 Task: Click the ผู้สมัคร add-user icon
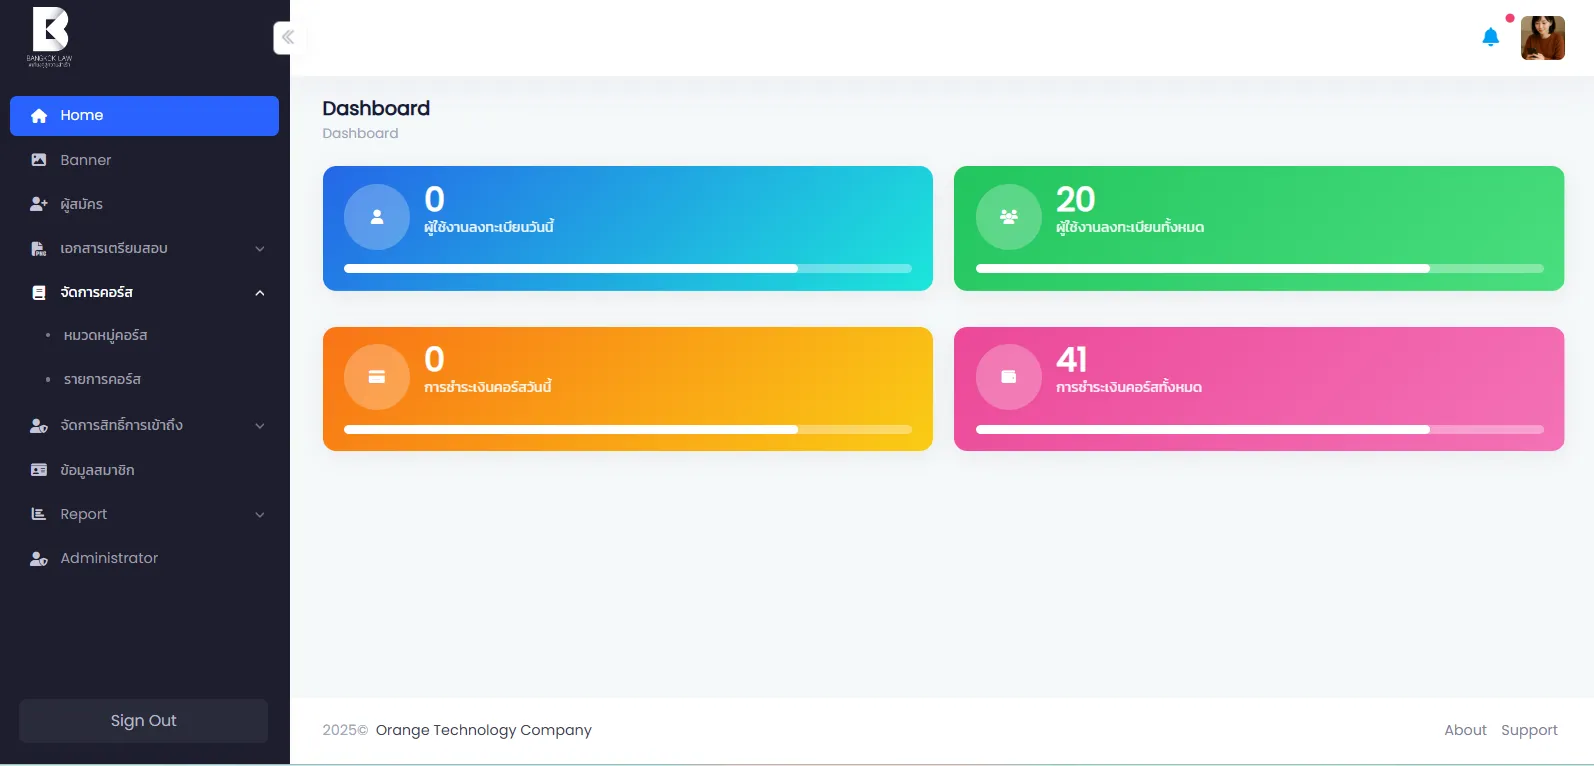click(x=39, y=204)
